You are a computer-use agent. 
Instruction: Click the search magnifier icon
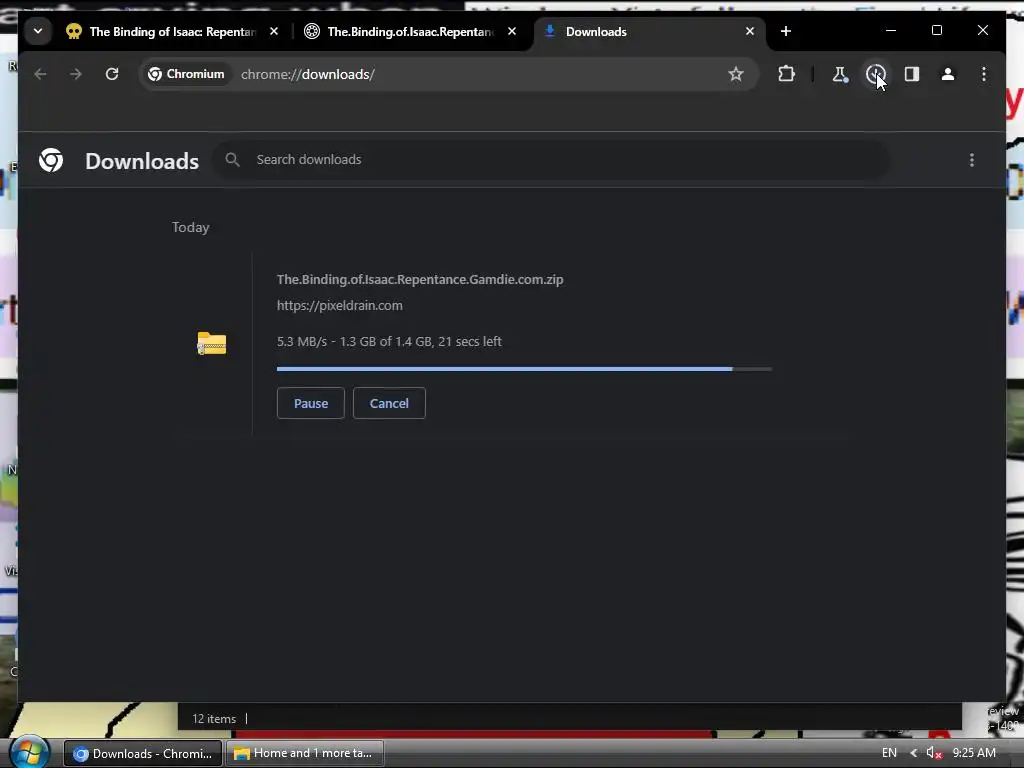click(x=232, y=159)
